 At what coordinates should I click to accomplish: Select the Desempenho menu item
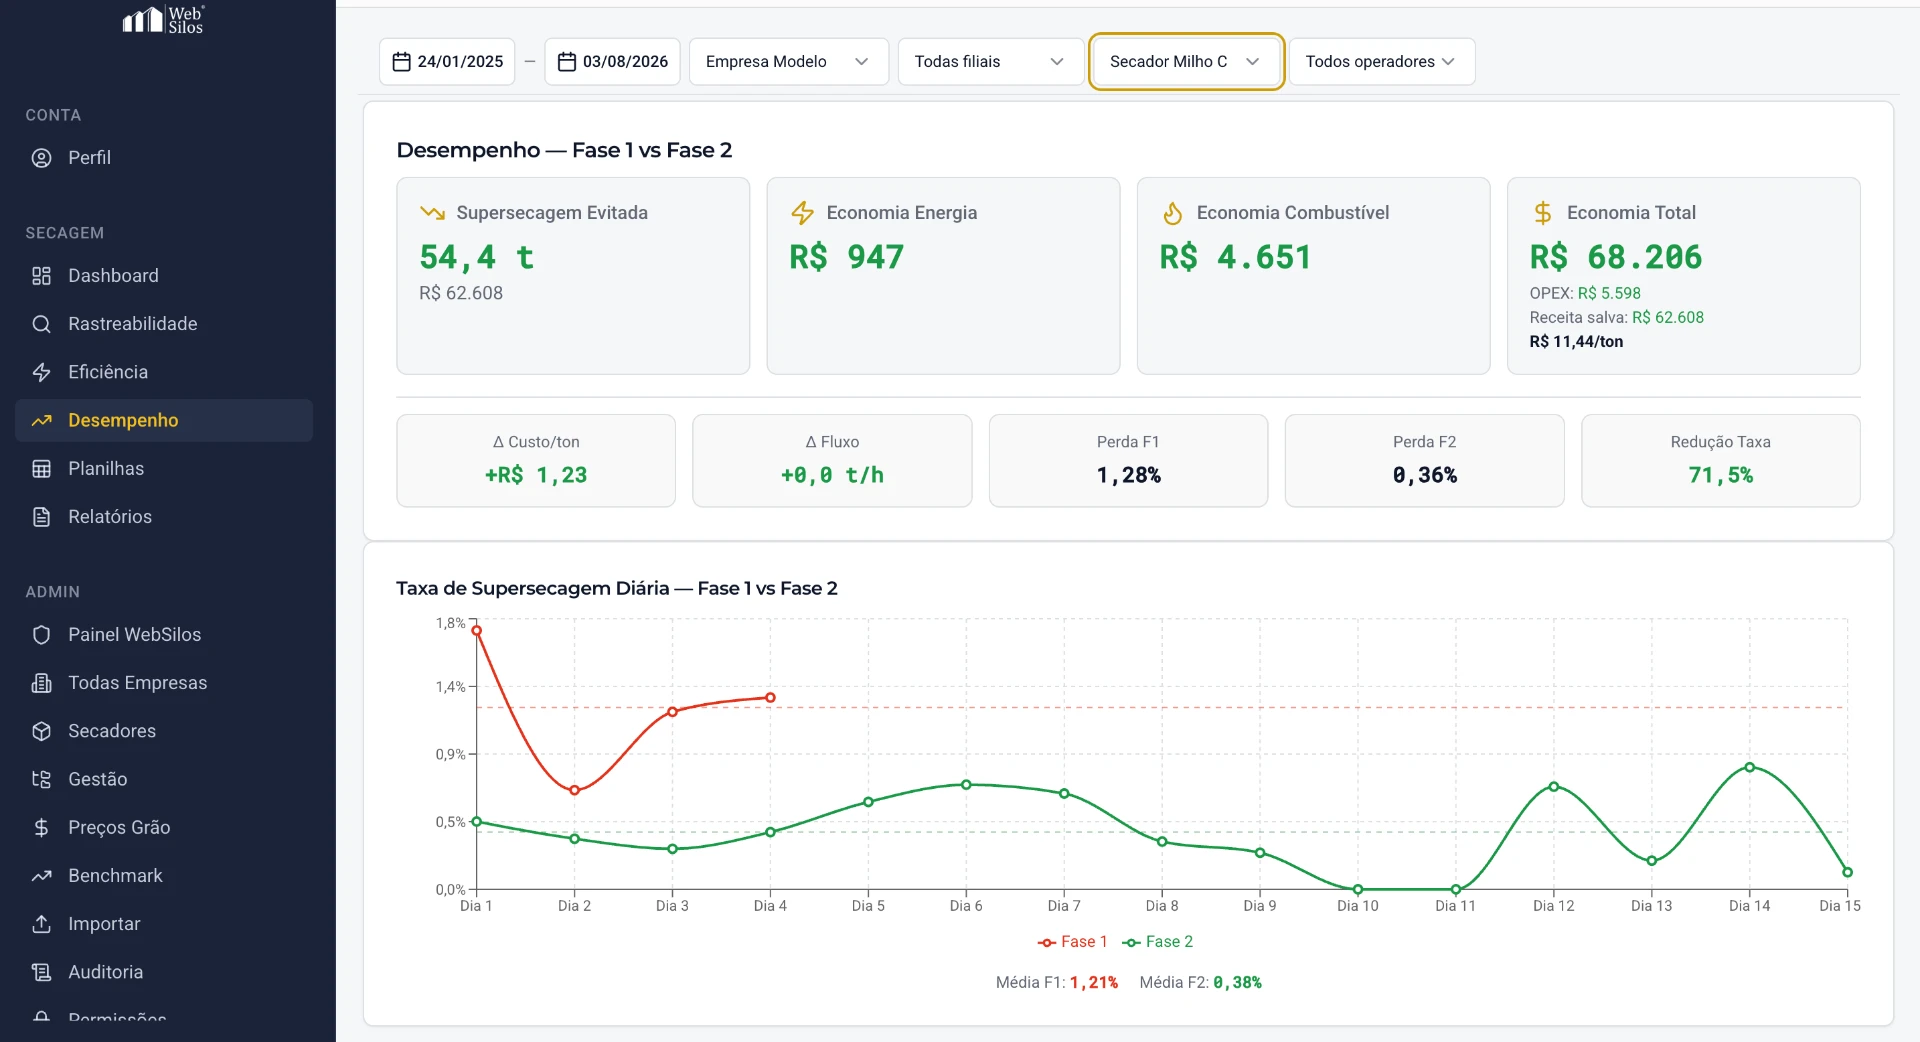pyautogui.click(x=164, y=421)
